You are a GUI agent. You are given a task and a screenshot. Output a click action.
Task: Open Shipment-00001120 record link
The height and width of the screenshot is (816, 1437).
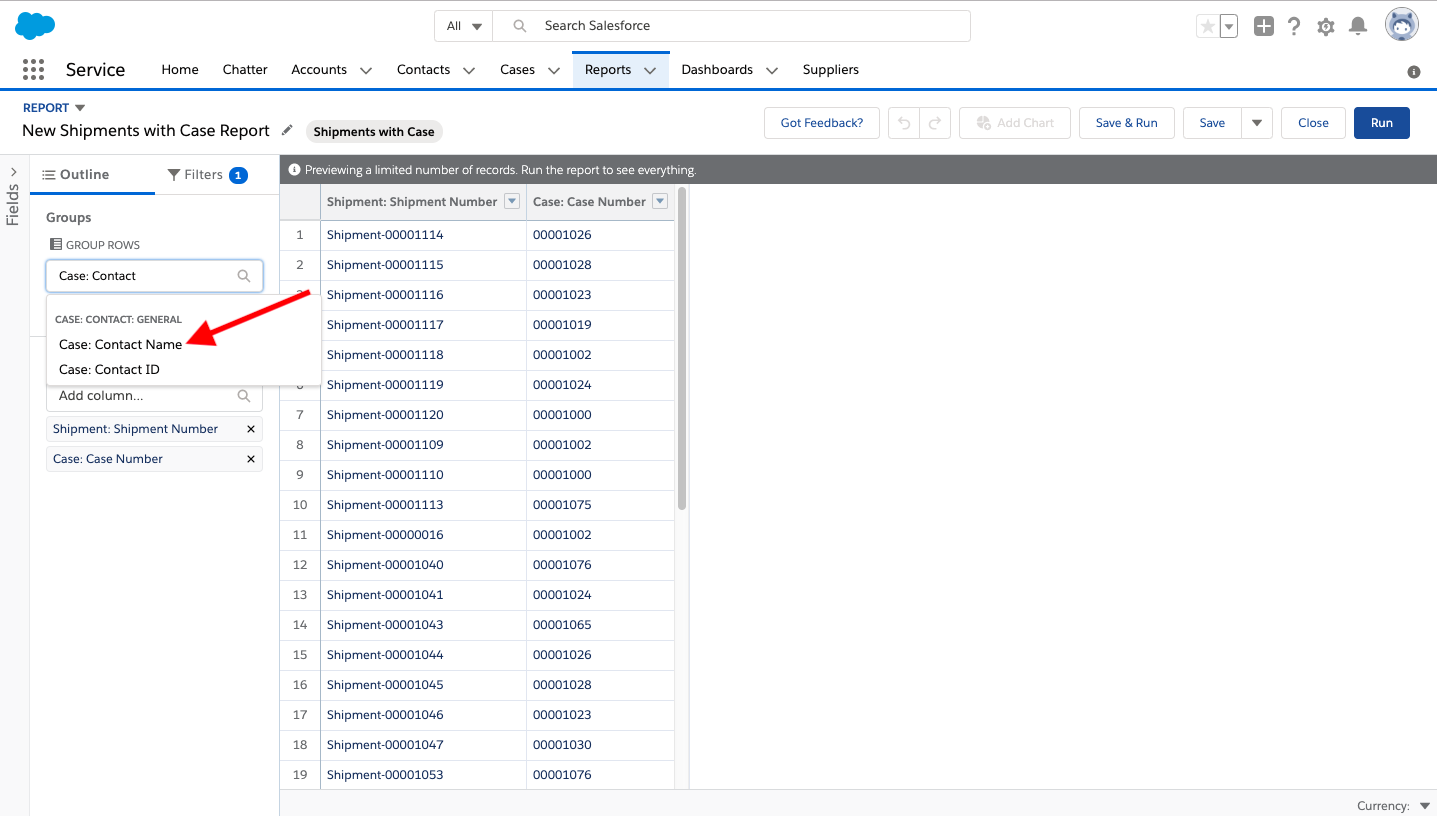385,415
